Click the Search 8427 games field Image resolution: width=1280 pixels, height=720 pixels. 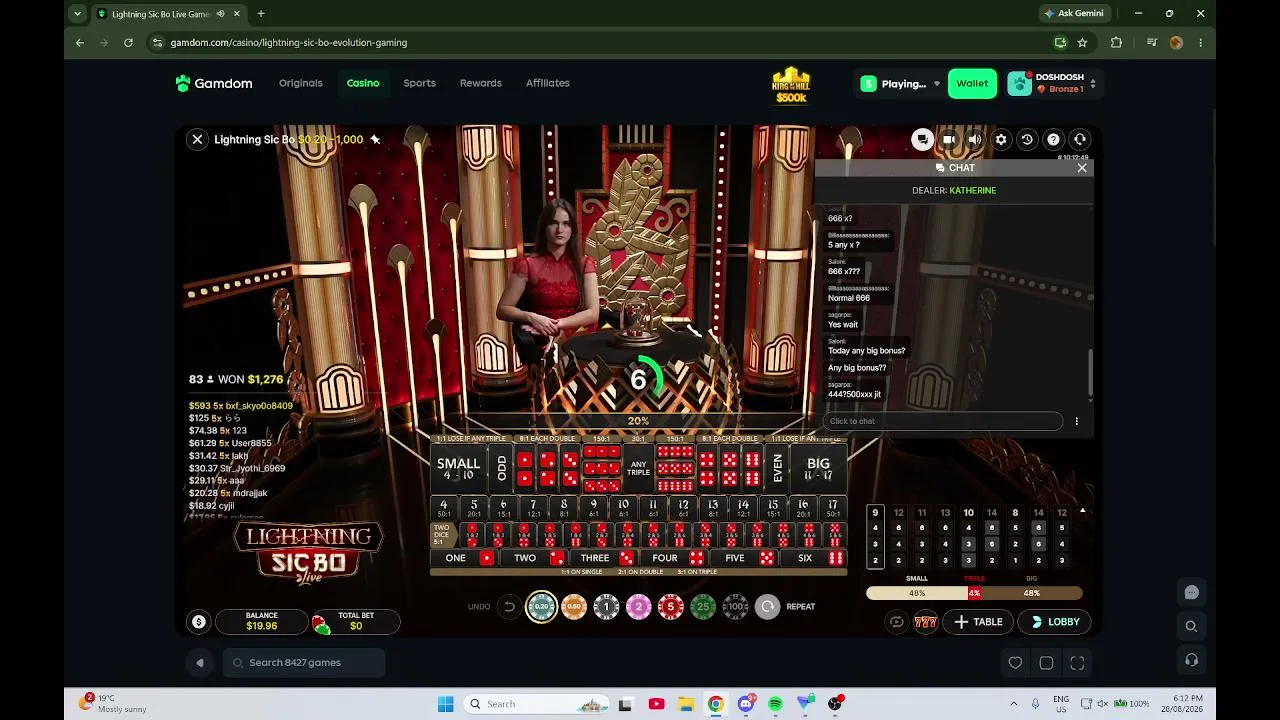coord(304,662)
